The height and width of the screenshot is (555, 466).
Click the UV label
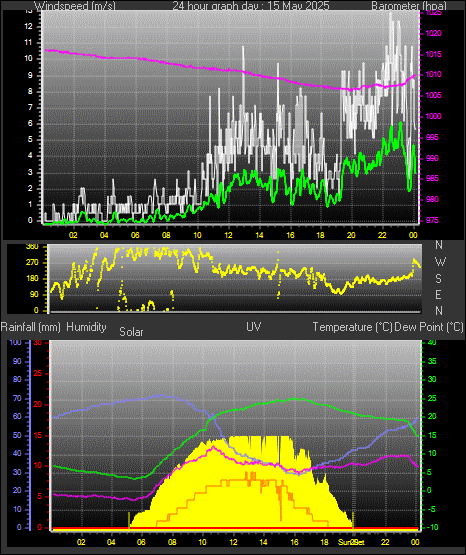click(x=253, y=327)
